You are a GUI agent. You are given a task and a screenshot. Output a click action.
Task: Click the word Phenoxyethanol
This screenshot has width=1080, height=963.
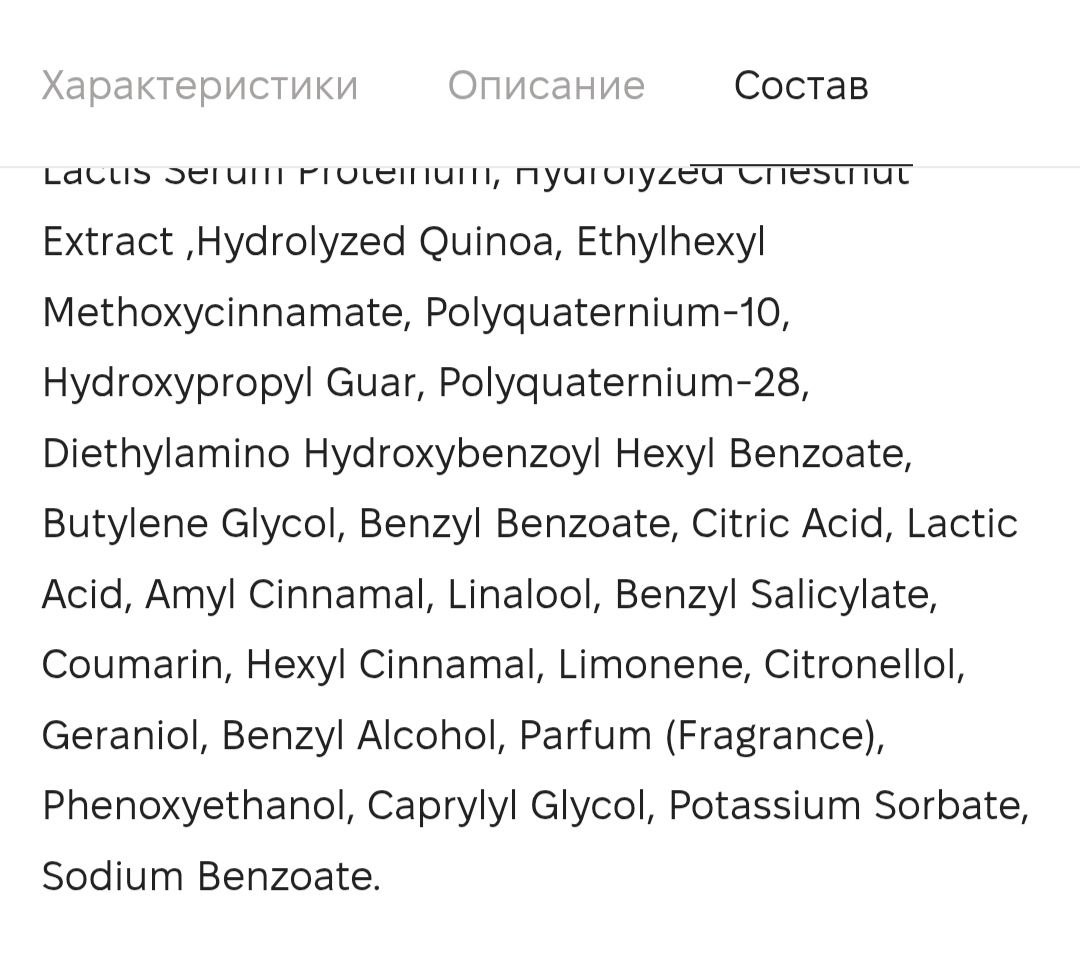[194, 806]
